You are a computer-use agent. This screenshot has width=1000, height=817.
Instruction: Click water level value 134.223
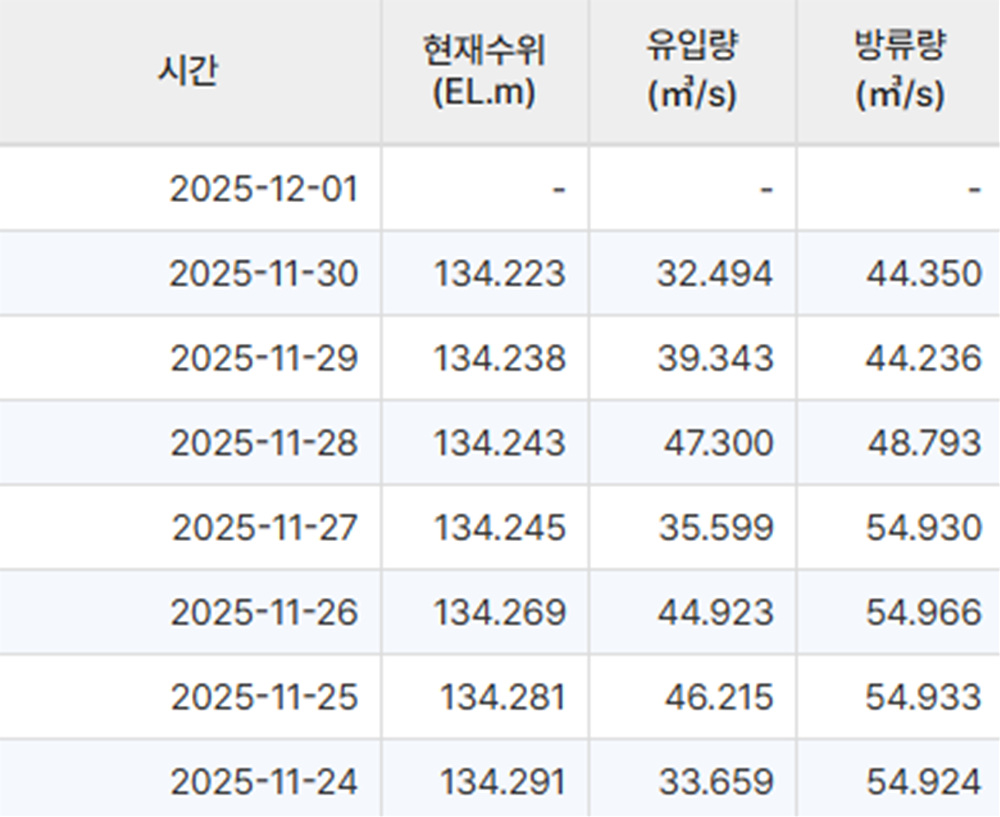click(499, 273)
